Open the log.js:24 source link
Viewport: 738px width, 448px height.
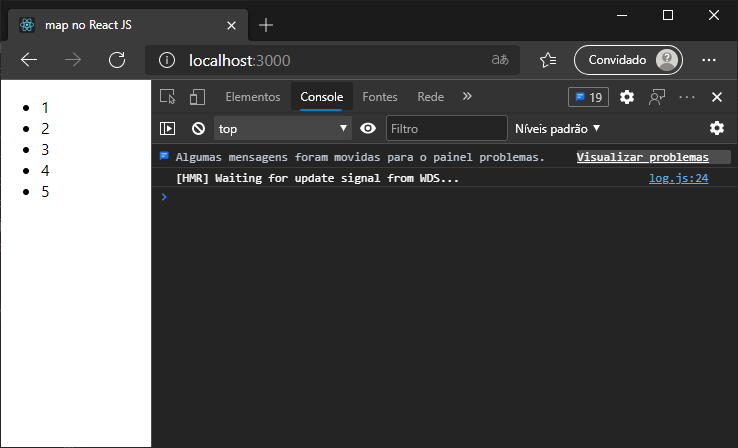678,178
